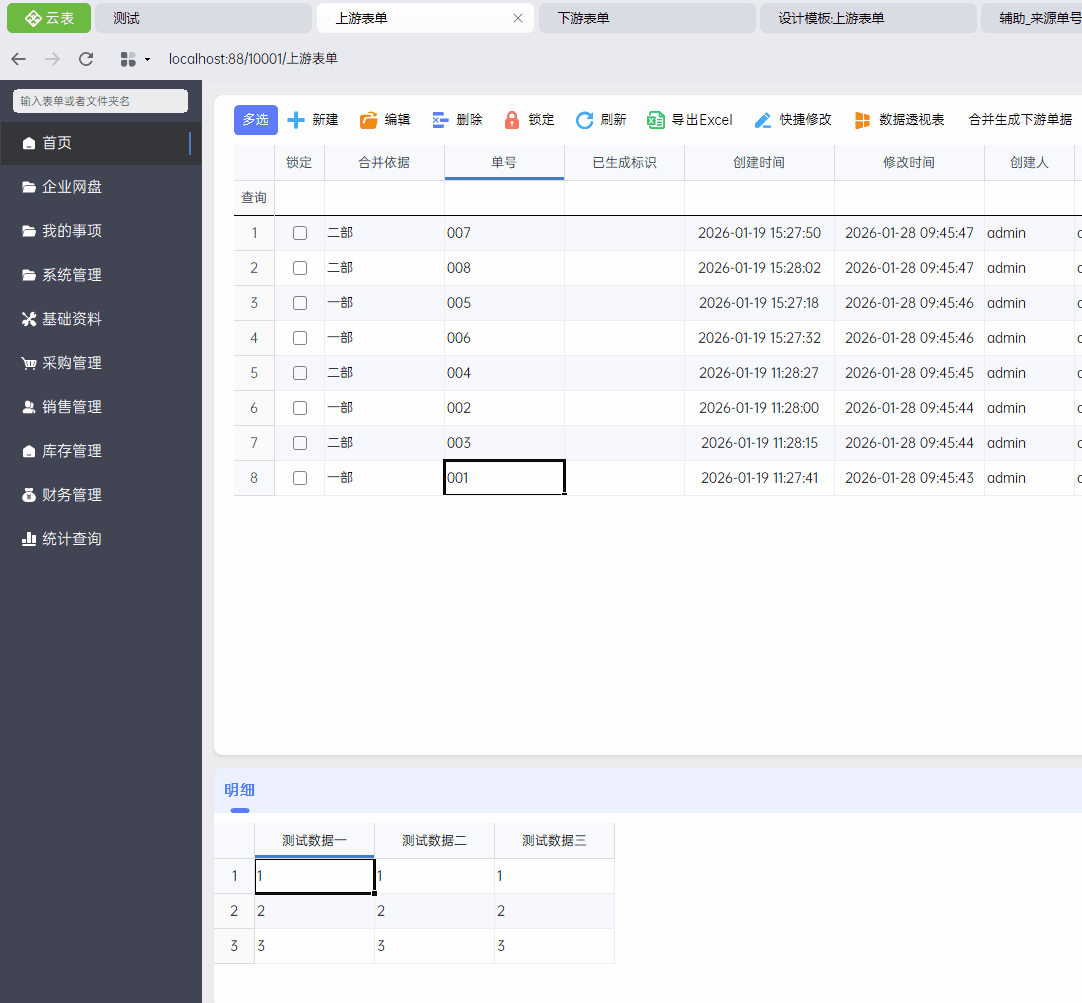Close the 上游表单 tab
This screenshot has height=1003, width=1082.
point(518,19)
